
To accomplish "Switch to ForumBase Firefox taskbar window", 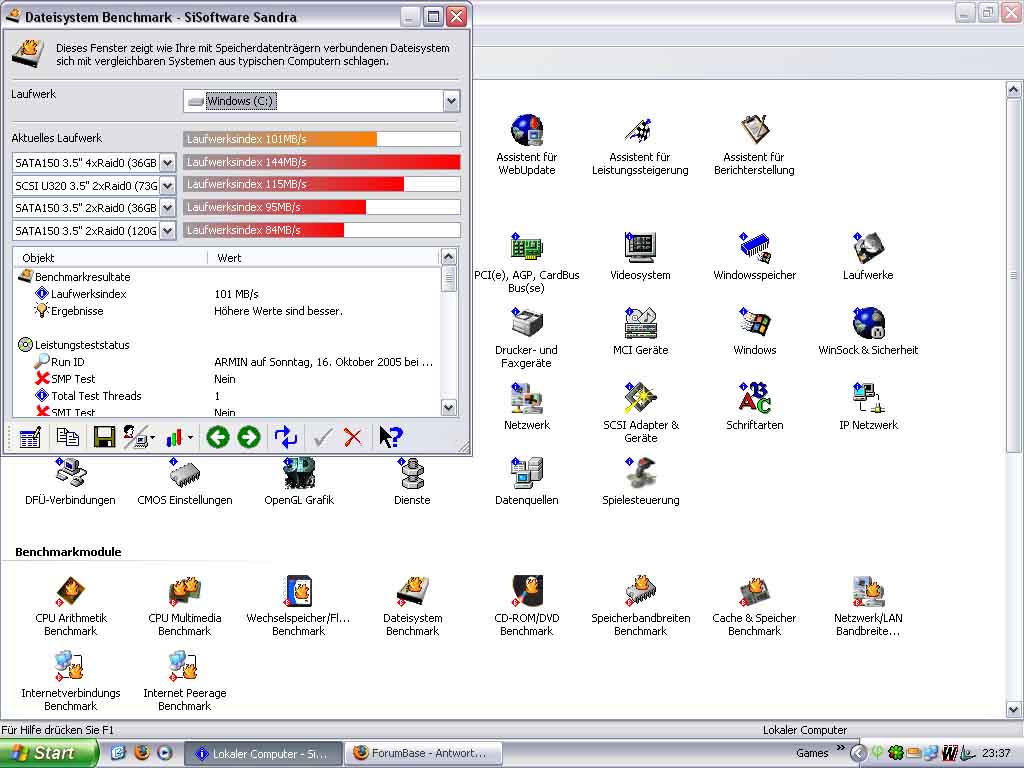I will pyautogui.click(x=423, y=754).
